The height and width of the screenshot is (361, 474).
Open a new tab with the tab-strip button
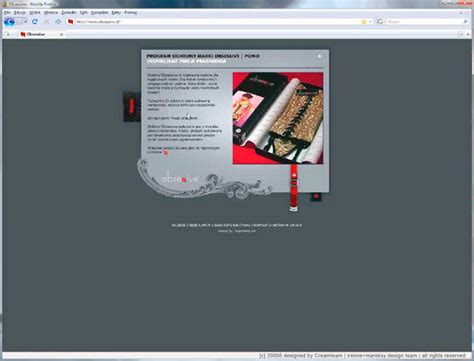(x=7, y=34)
